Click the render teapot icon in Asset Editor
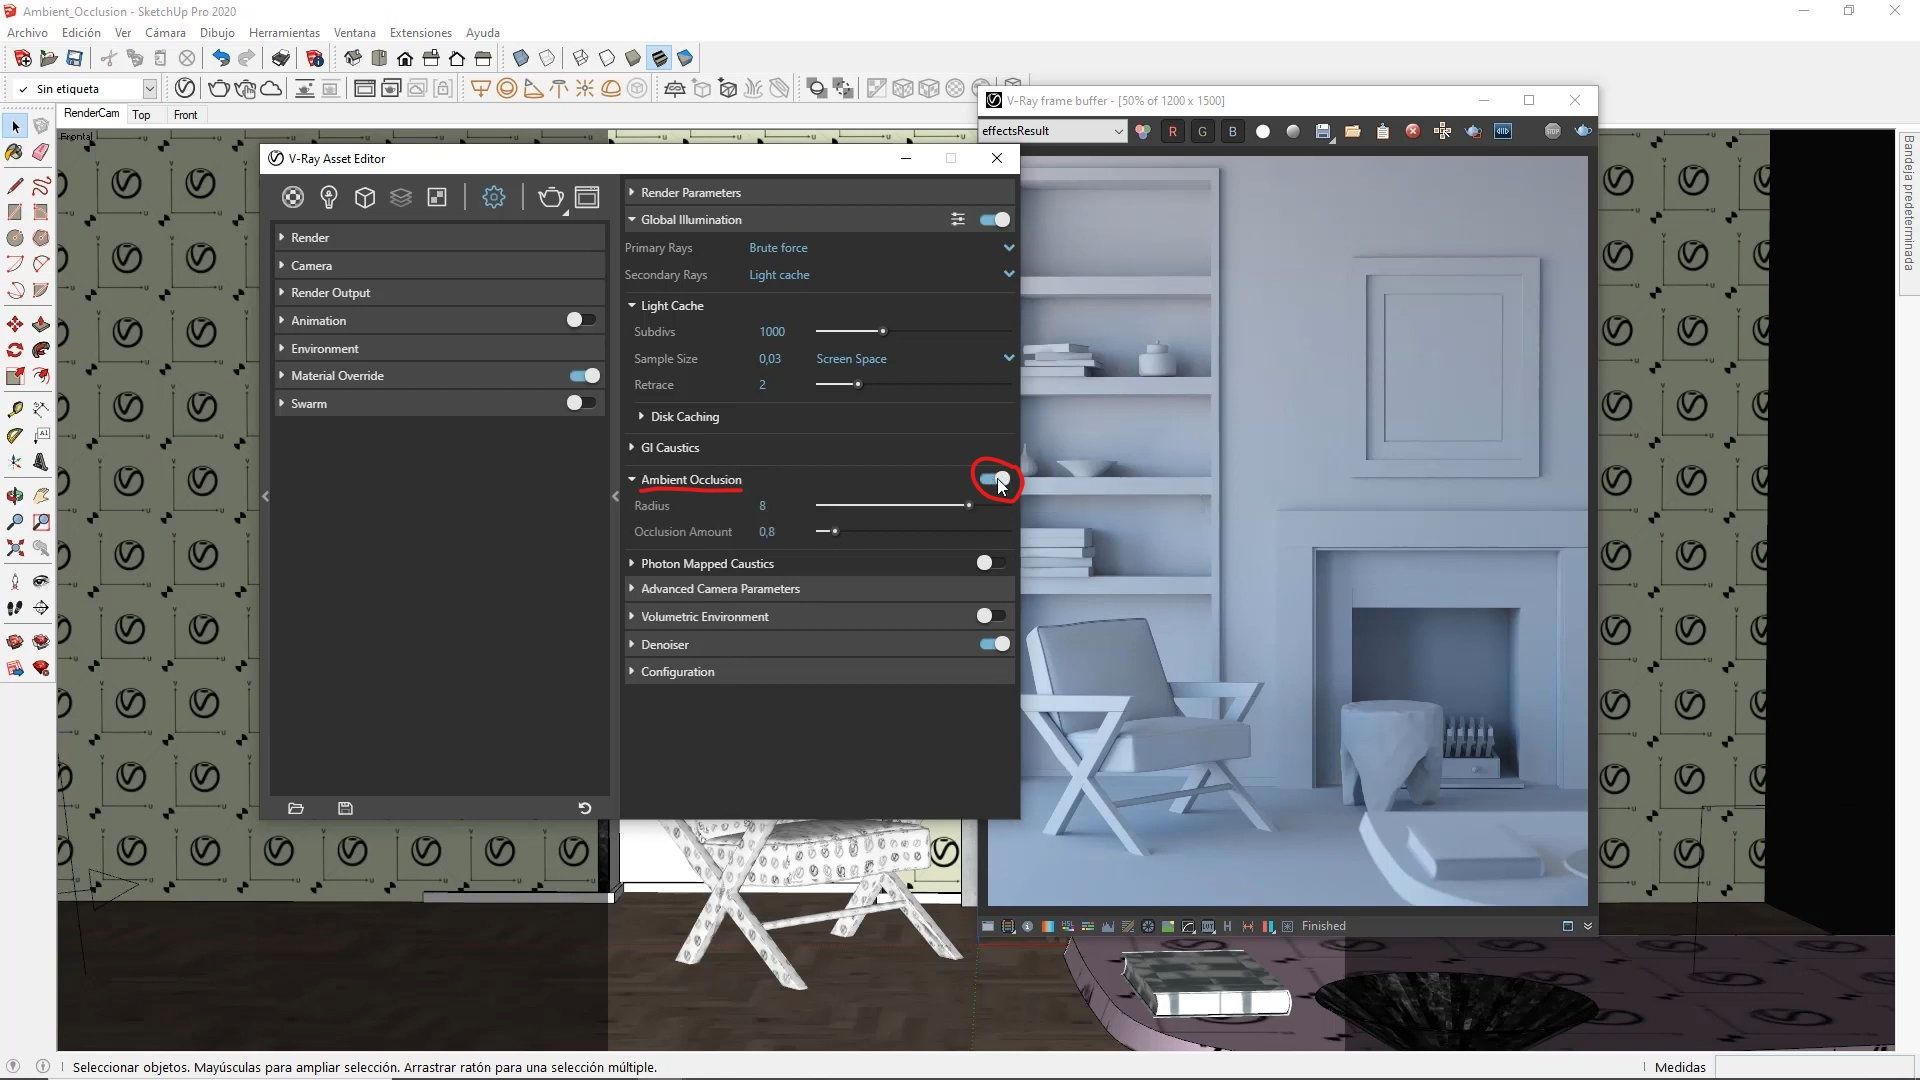 [x=550, y=197]
